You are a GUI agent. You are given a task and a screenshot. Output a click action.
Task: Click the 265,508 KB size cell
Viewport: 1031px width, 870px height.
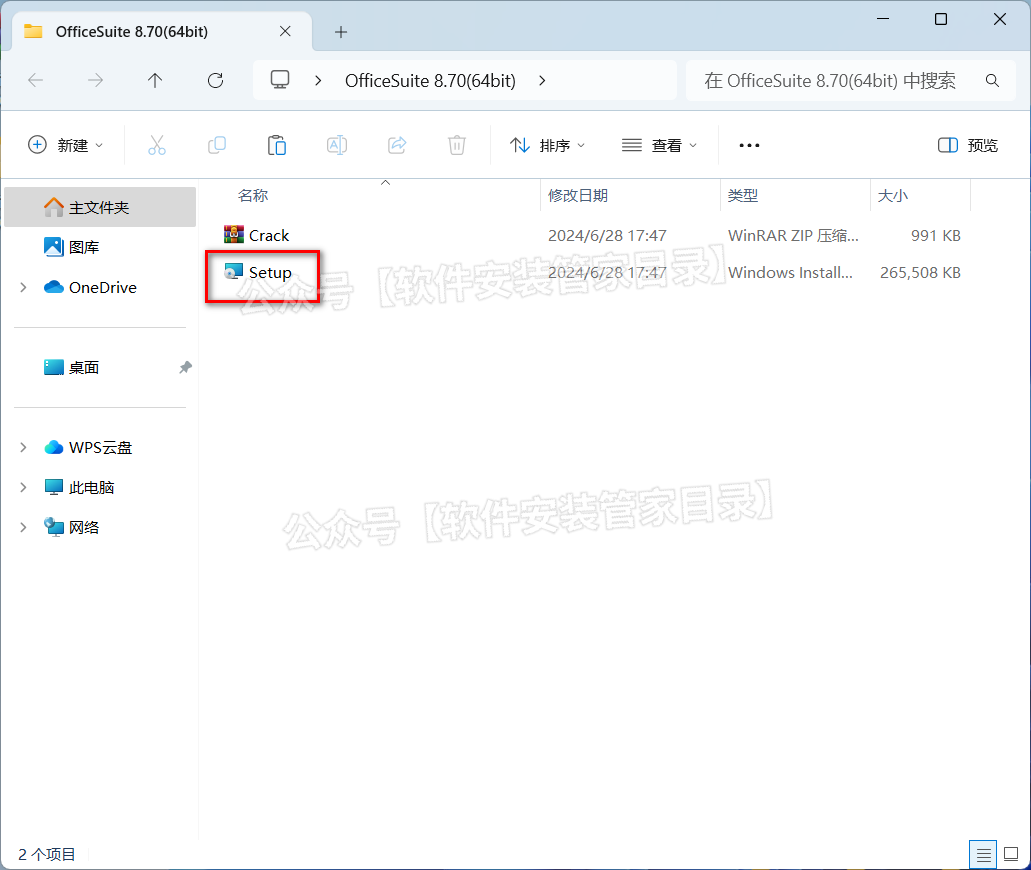(921, 272)
